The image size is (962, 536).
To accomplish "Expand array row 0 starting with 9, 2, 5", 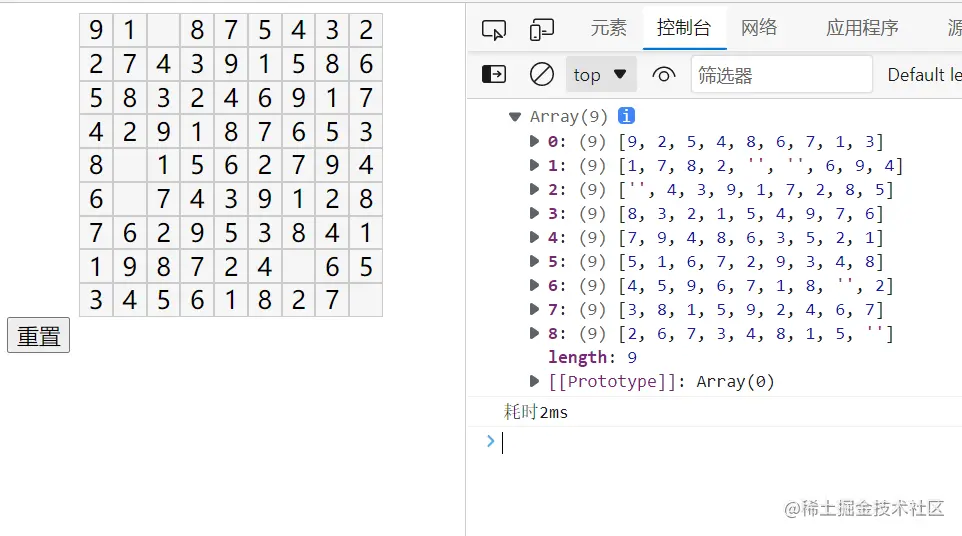I will [534, 141].
